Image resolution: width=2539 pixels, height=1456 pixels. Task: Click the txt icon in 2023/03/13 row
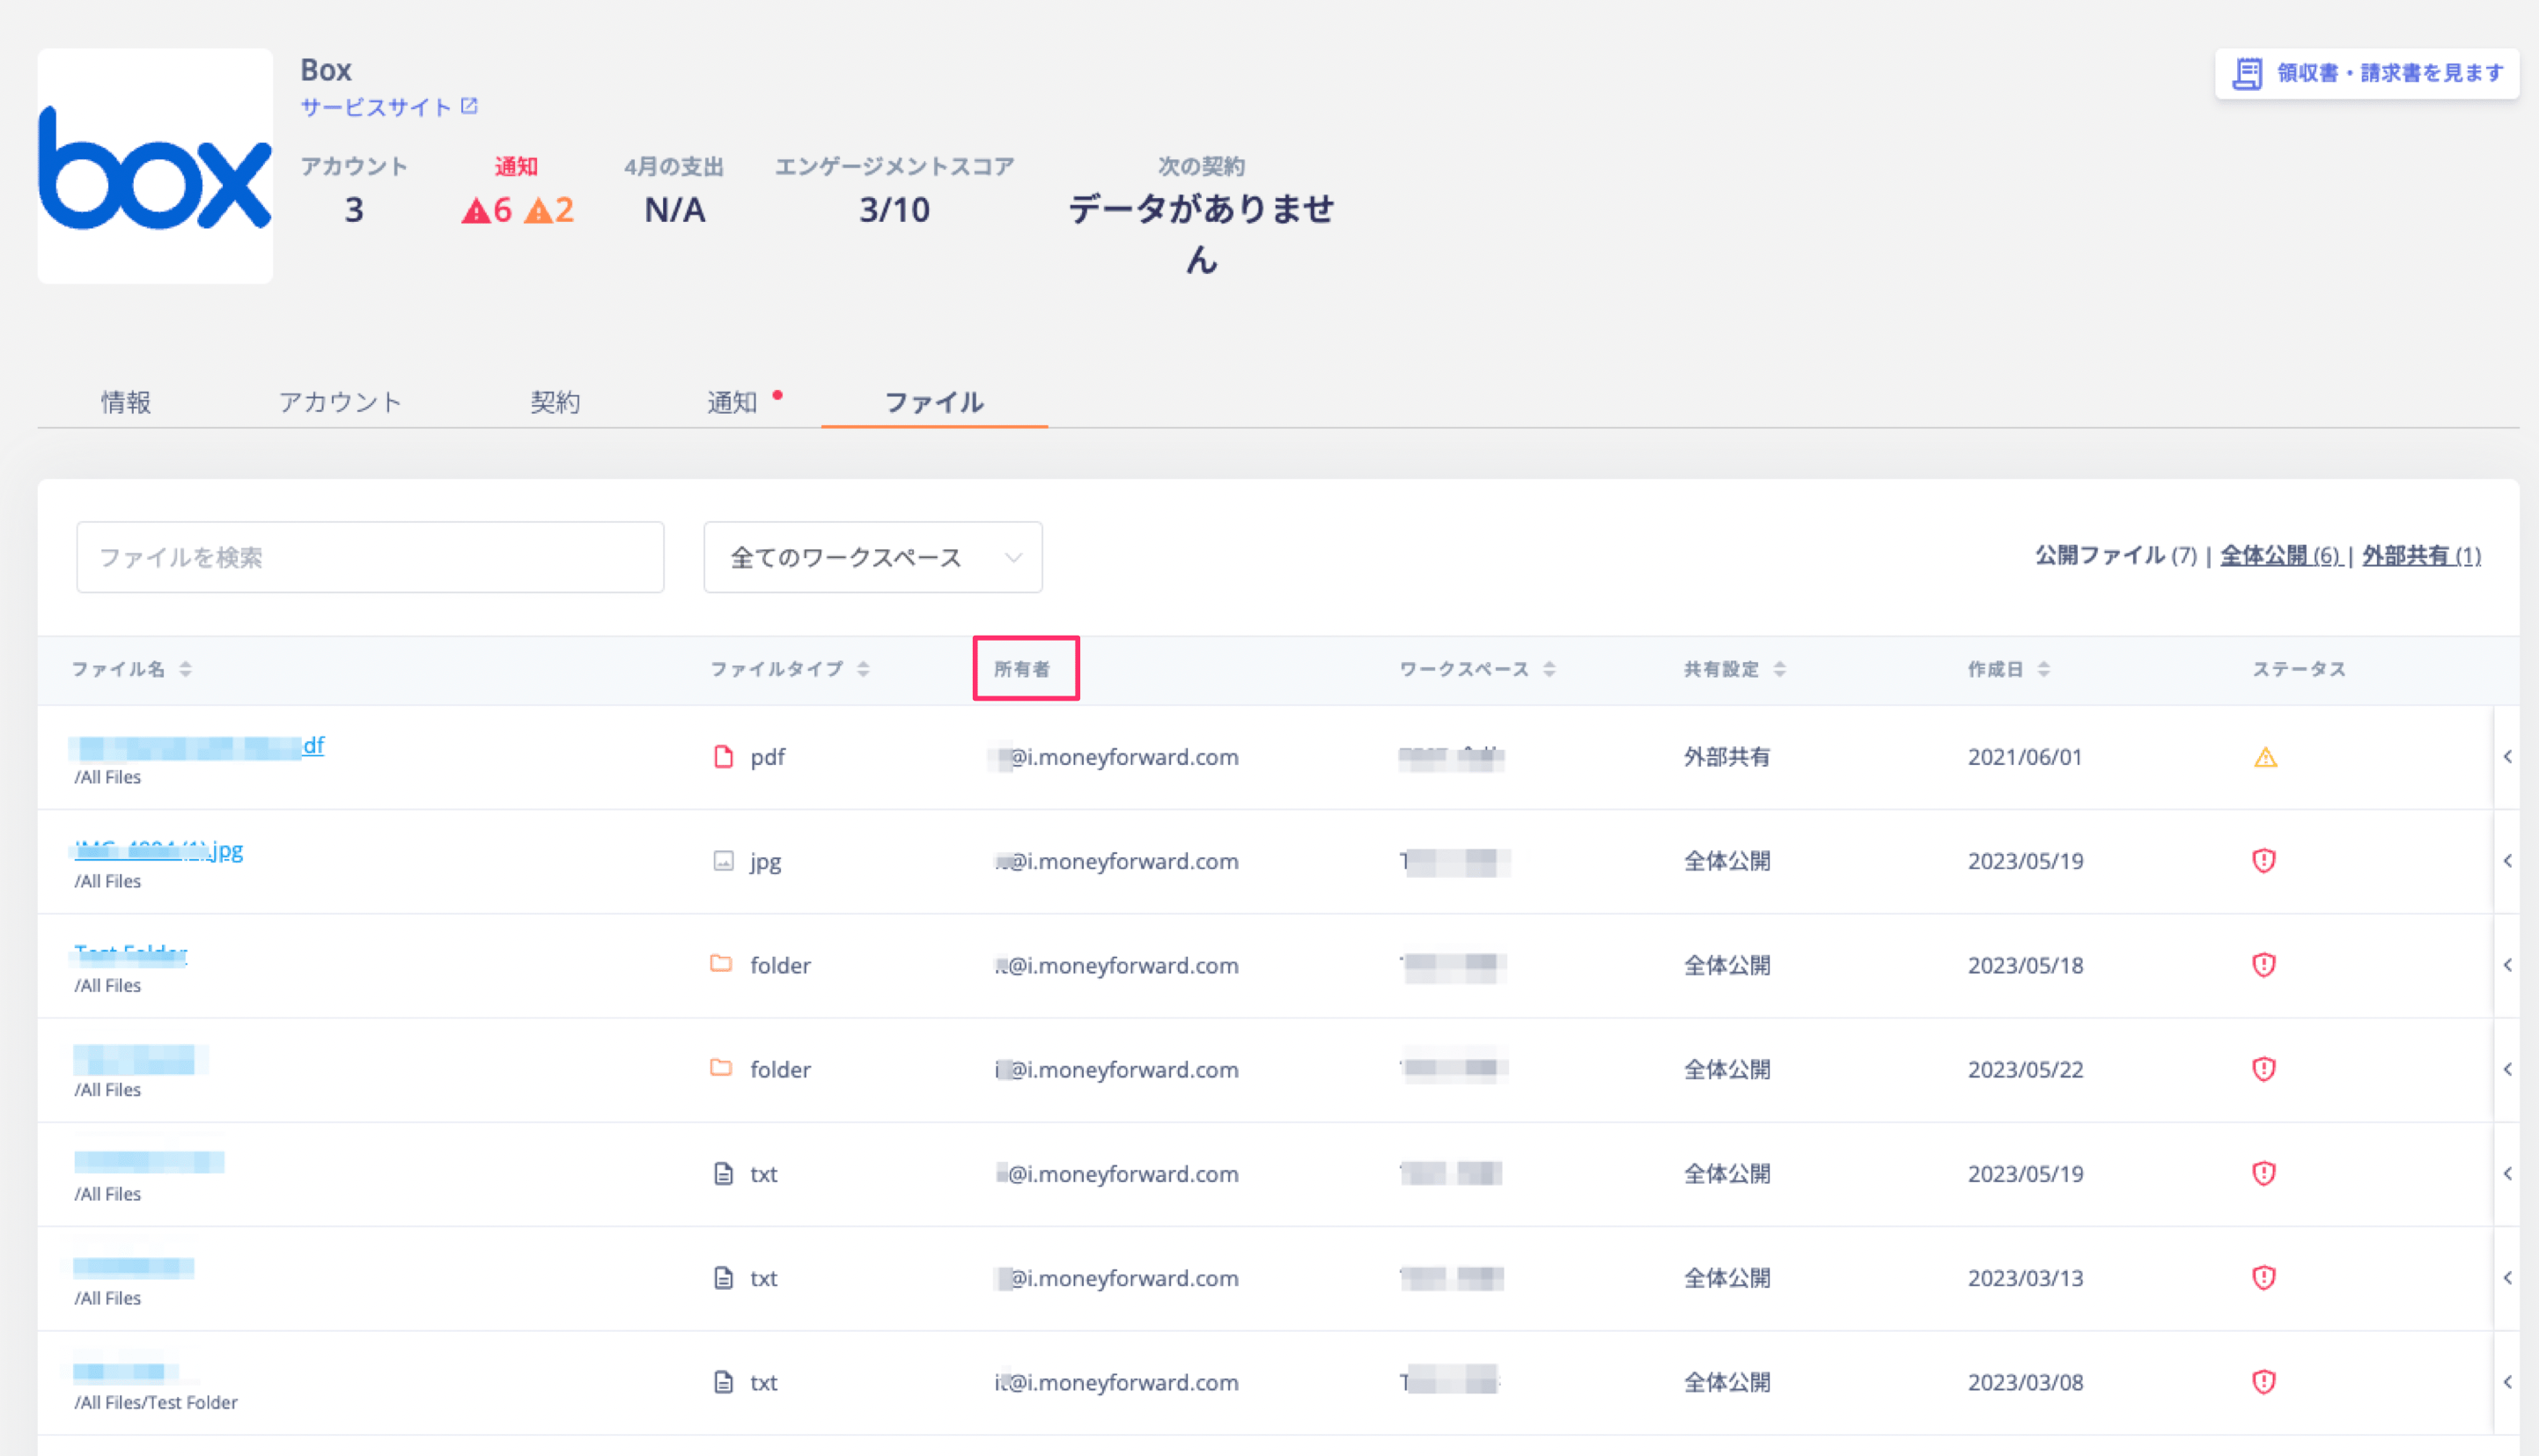click(x=723, y=1277)
